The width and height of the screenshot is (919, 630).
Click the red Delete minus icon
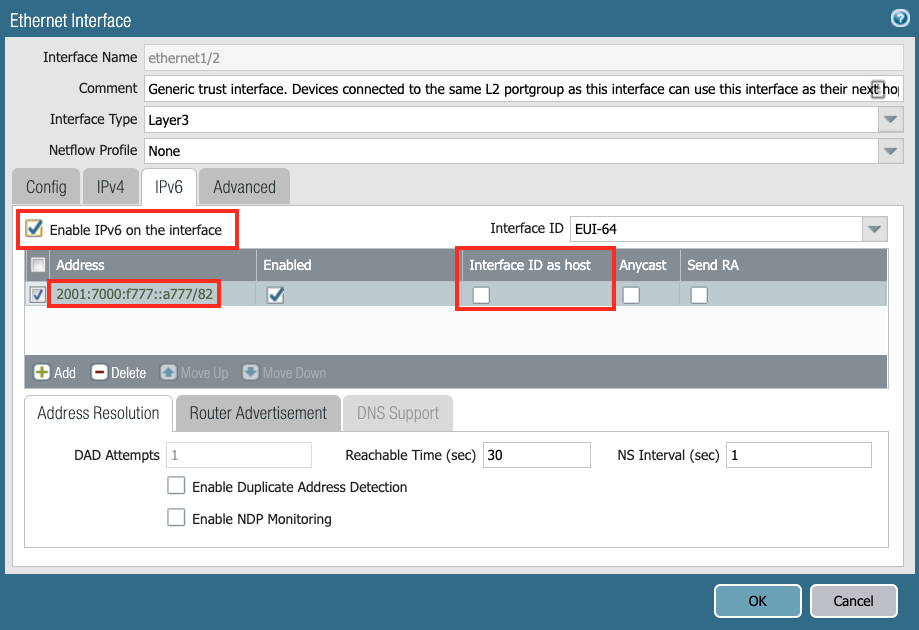(100, 373)
